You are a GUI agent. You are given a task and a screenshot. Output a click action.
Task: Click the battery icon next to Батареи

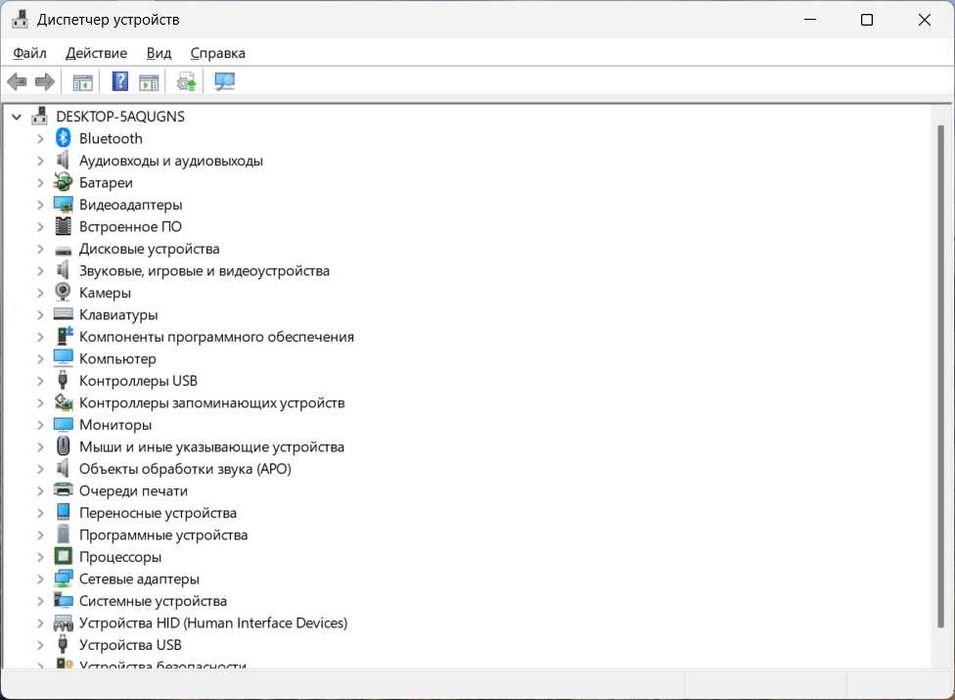coord(63,182)
